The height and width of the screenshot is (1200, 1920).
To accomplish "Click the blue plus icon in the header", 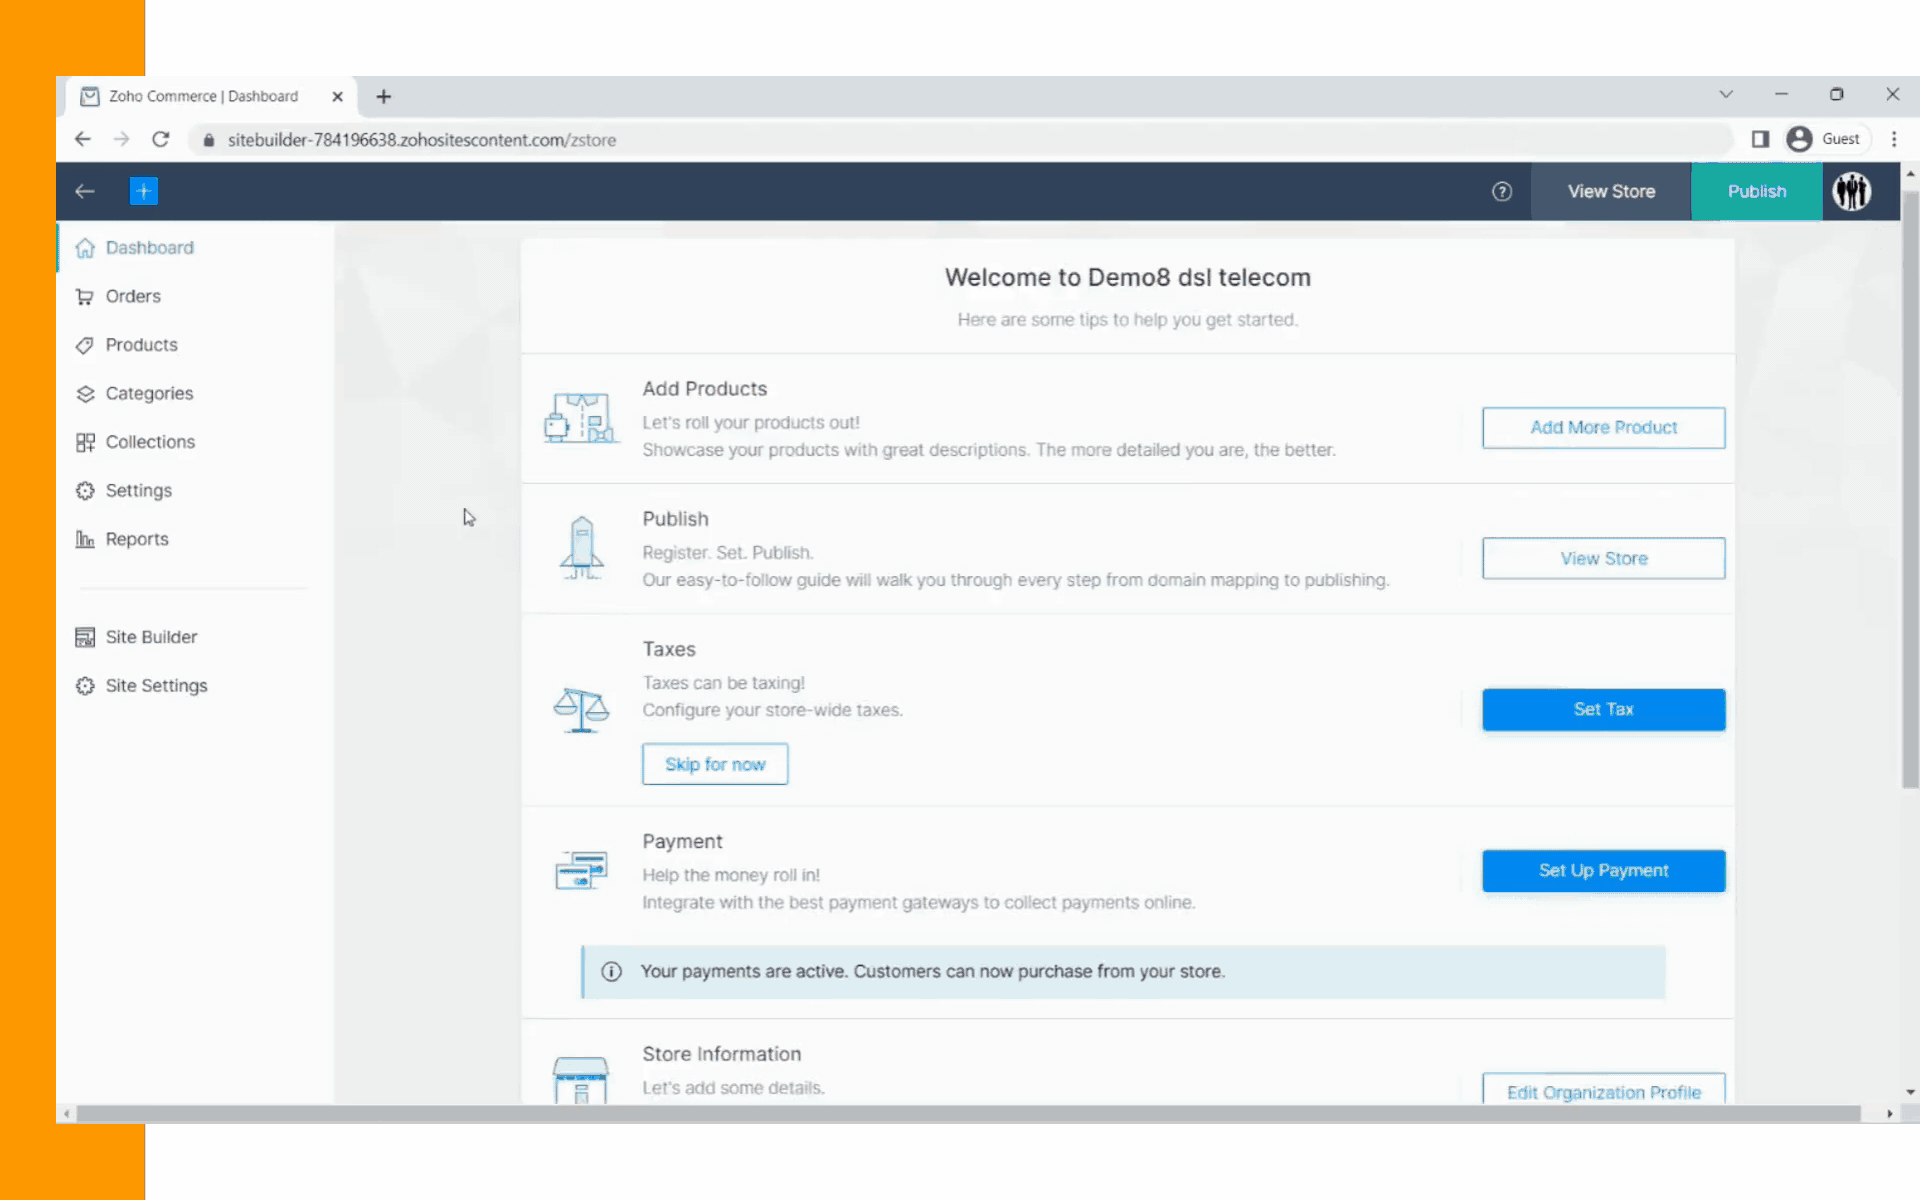I will pos(144,191).
